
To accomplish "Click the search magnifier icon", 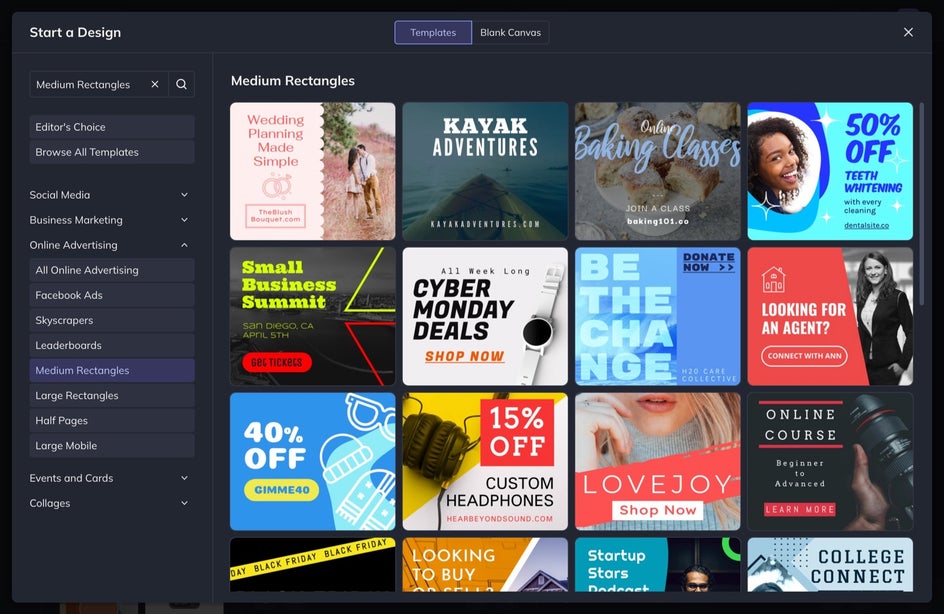I will tap(181, 84).
